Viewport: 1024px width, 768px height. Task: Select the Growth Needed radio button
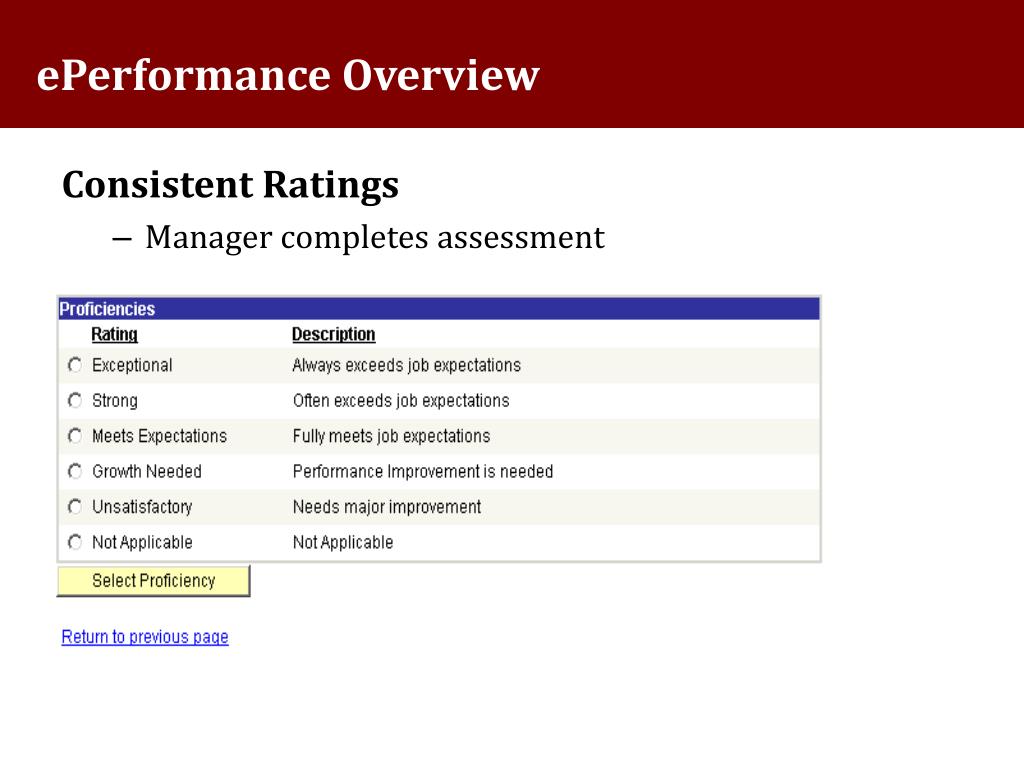[x=75, y=471]
